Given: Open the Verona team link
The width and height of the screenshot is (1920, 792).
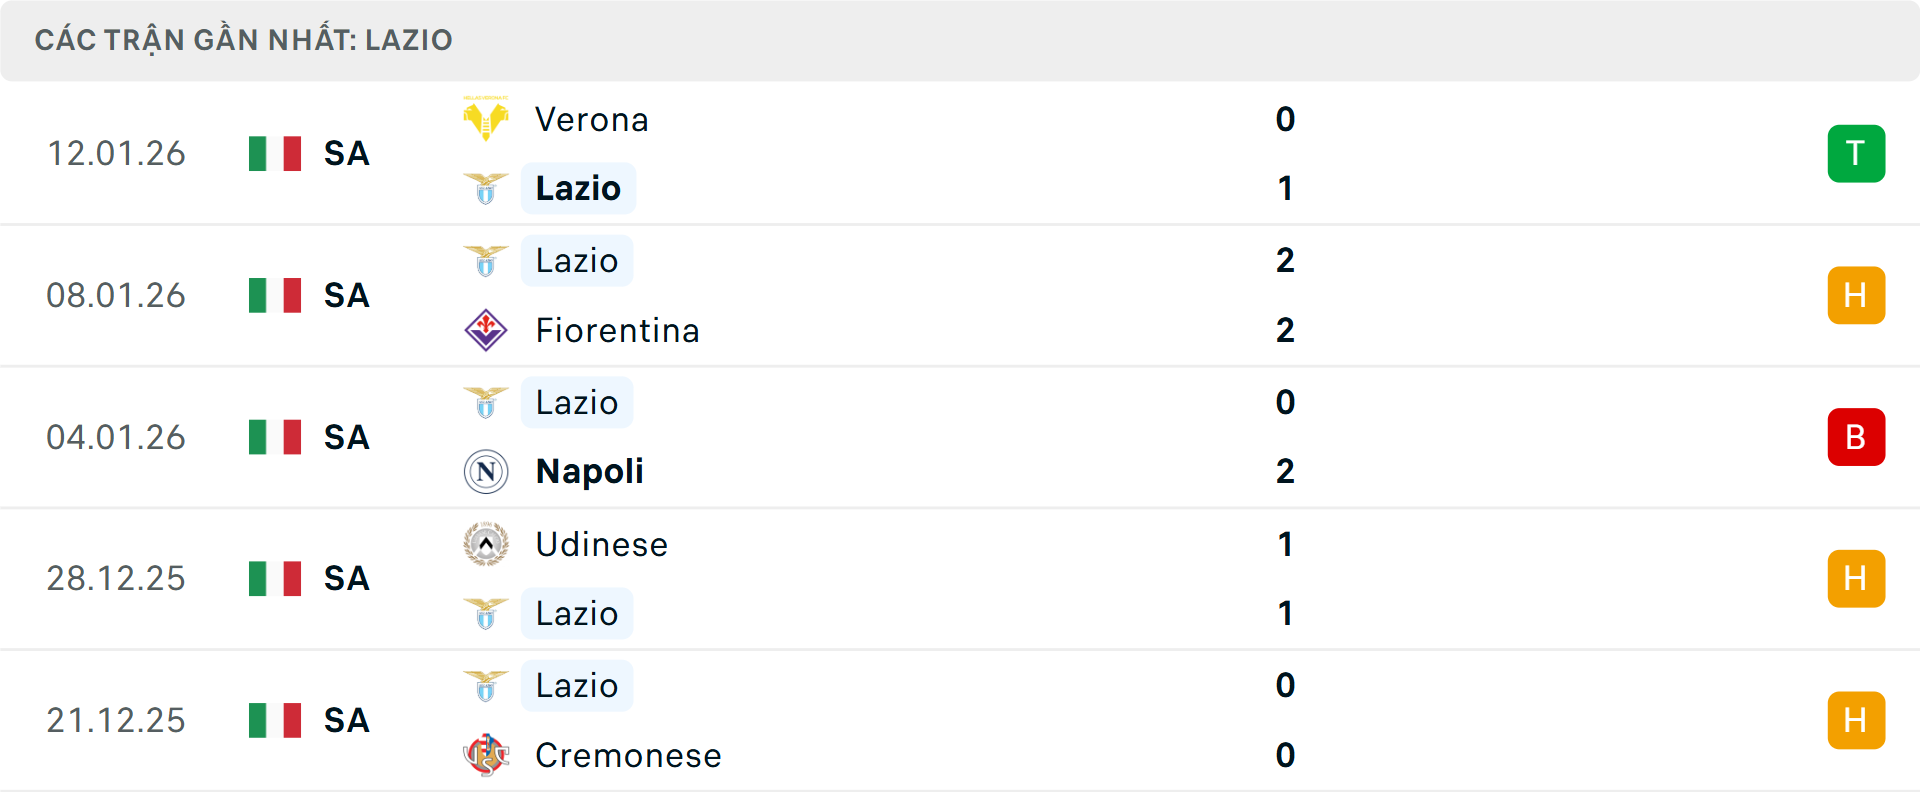Looking at the screenshot, I should 592,120.
